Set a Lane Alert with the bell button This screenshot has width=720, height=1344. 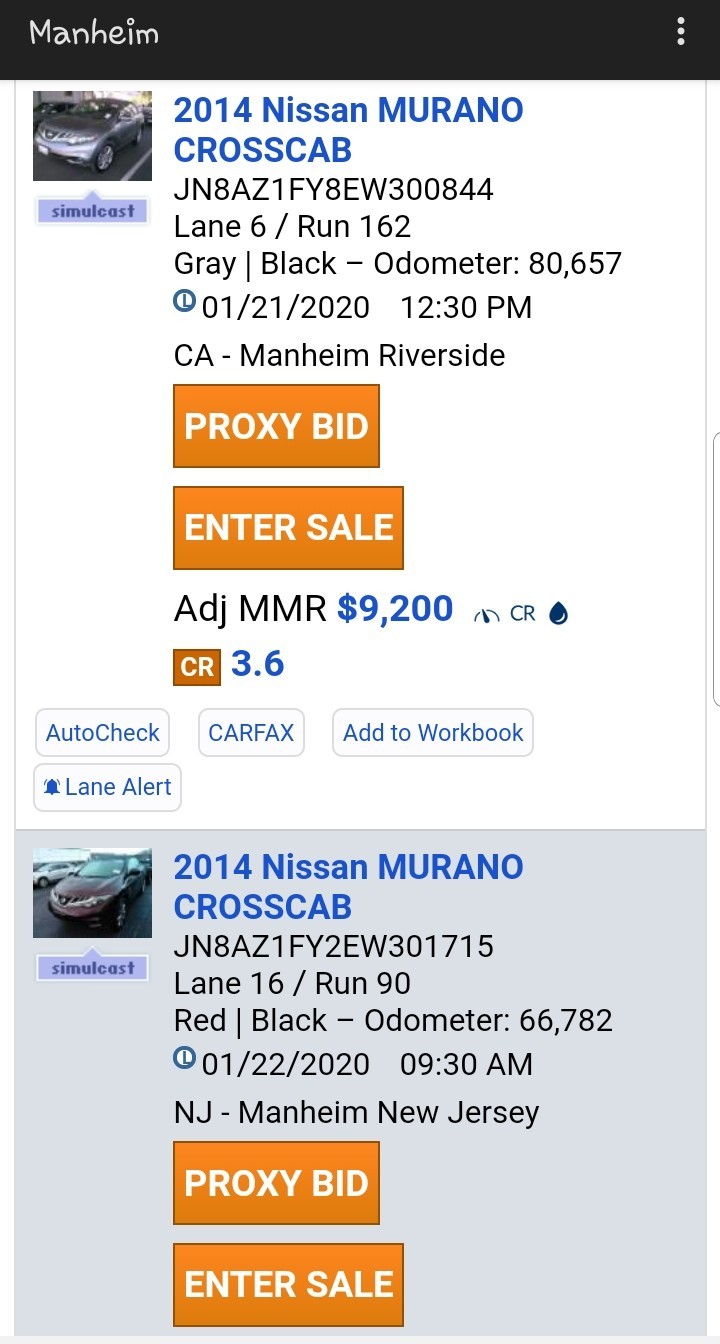point(107,787)
